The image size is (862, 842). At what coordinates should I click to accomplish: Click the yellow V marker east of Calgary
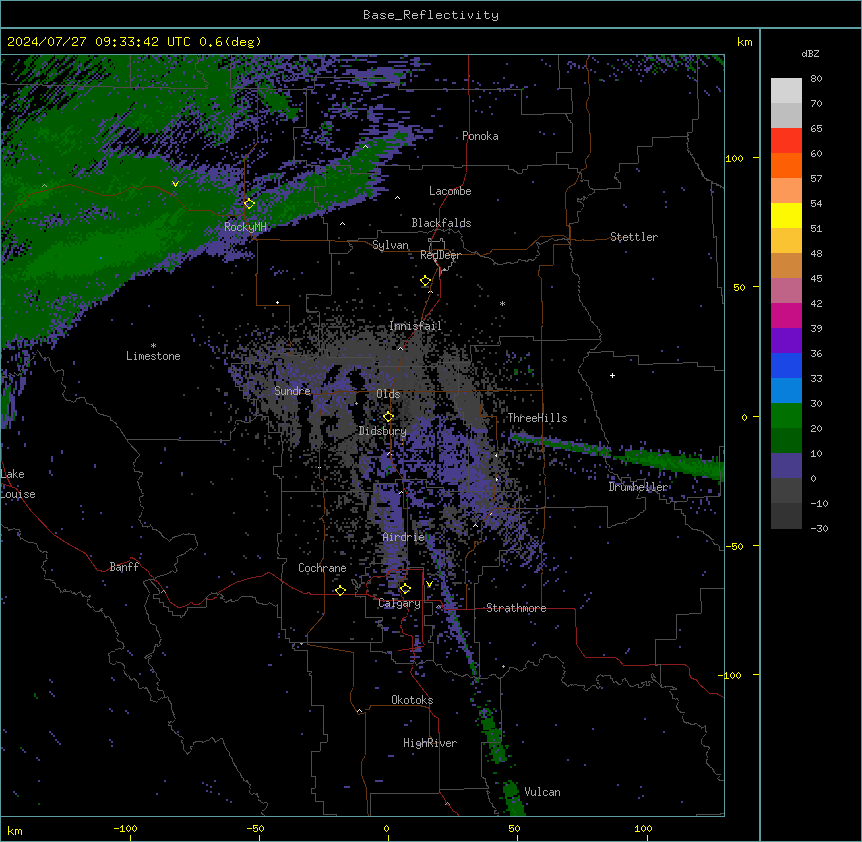(429, 584)
